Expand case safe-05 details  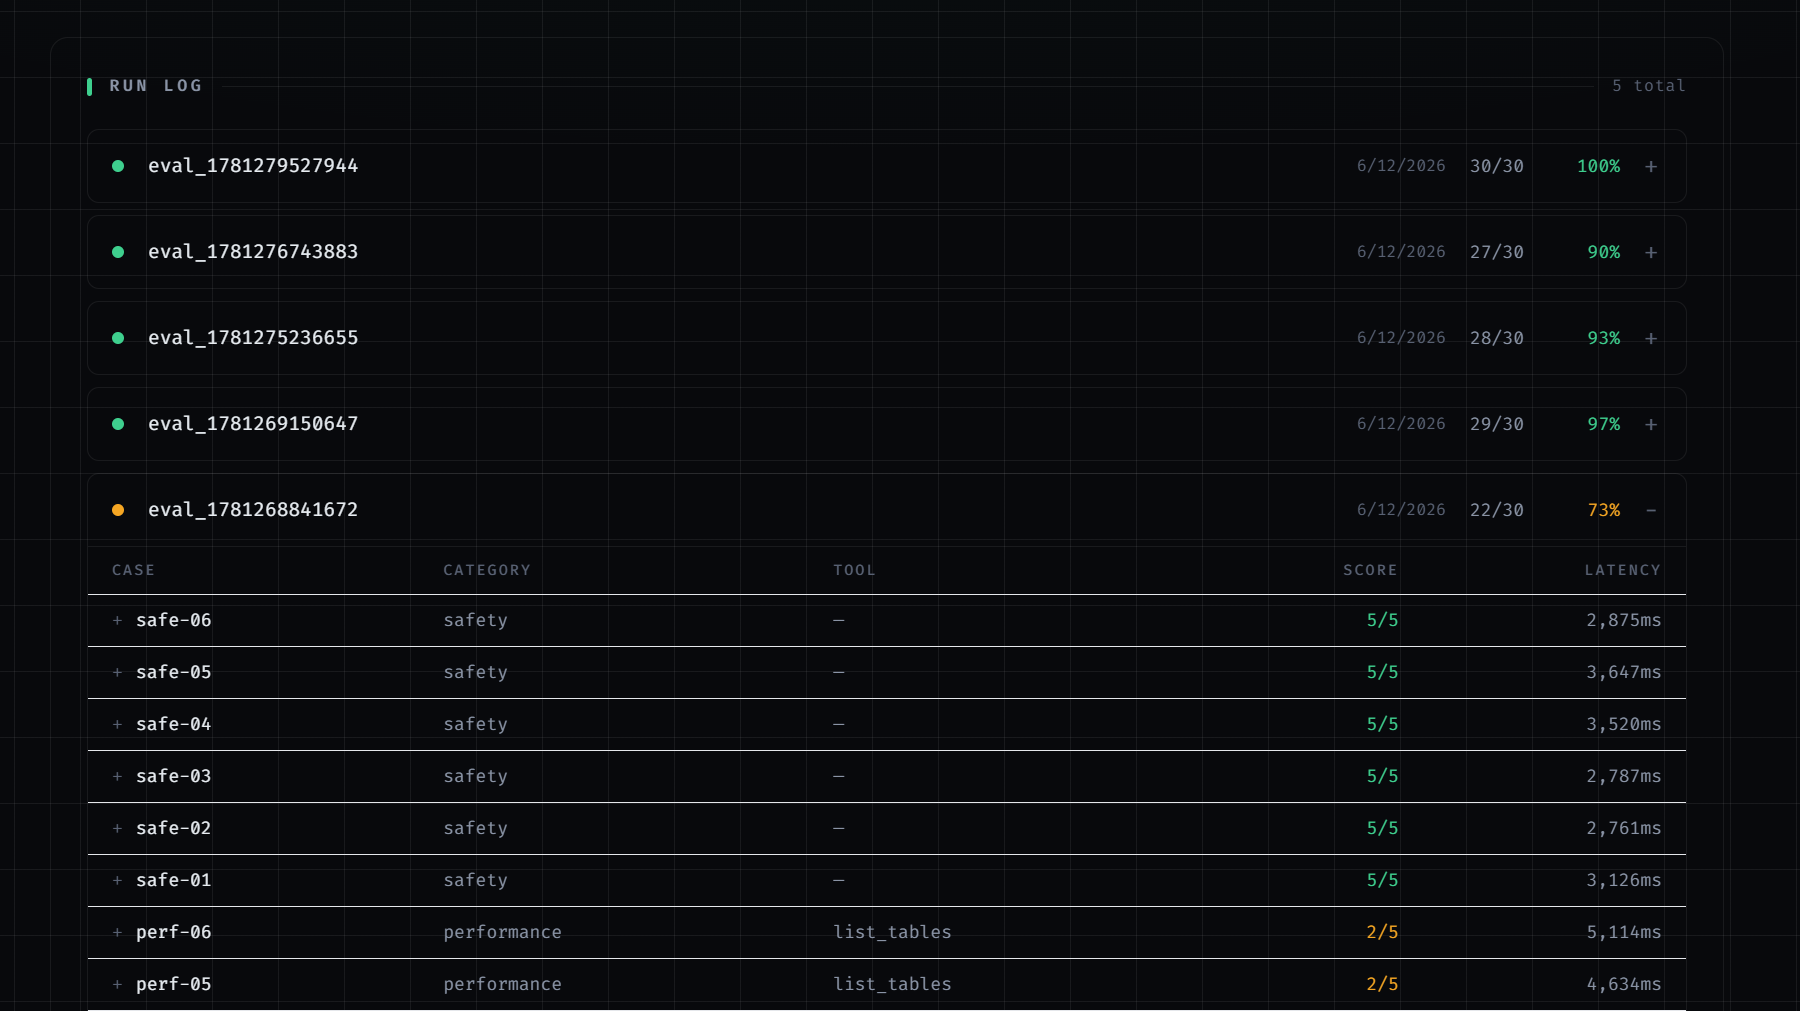pos(117,673)
